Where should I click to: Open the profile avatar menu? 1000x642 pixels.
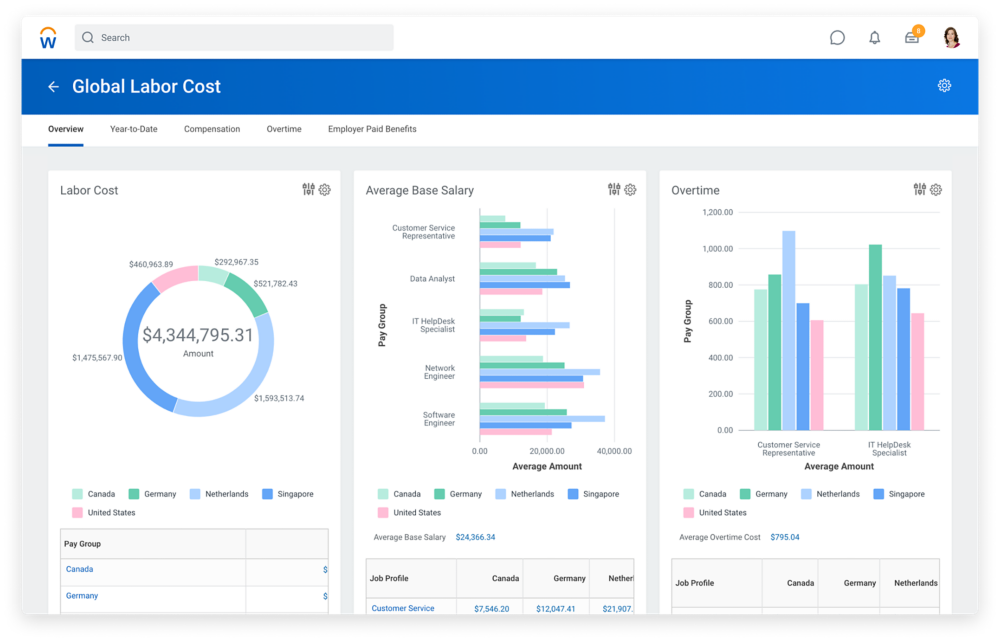[948, 37]
